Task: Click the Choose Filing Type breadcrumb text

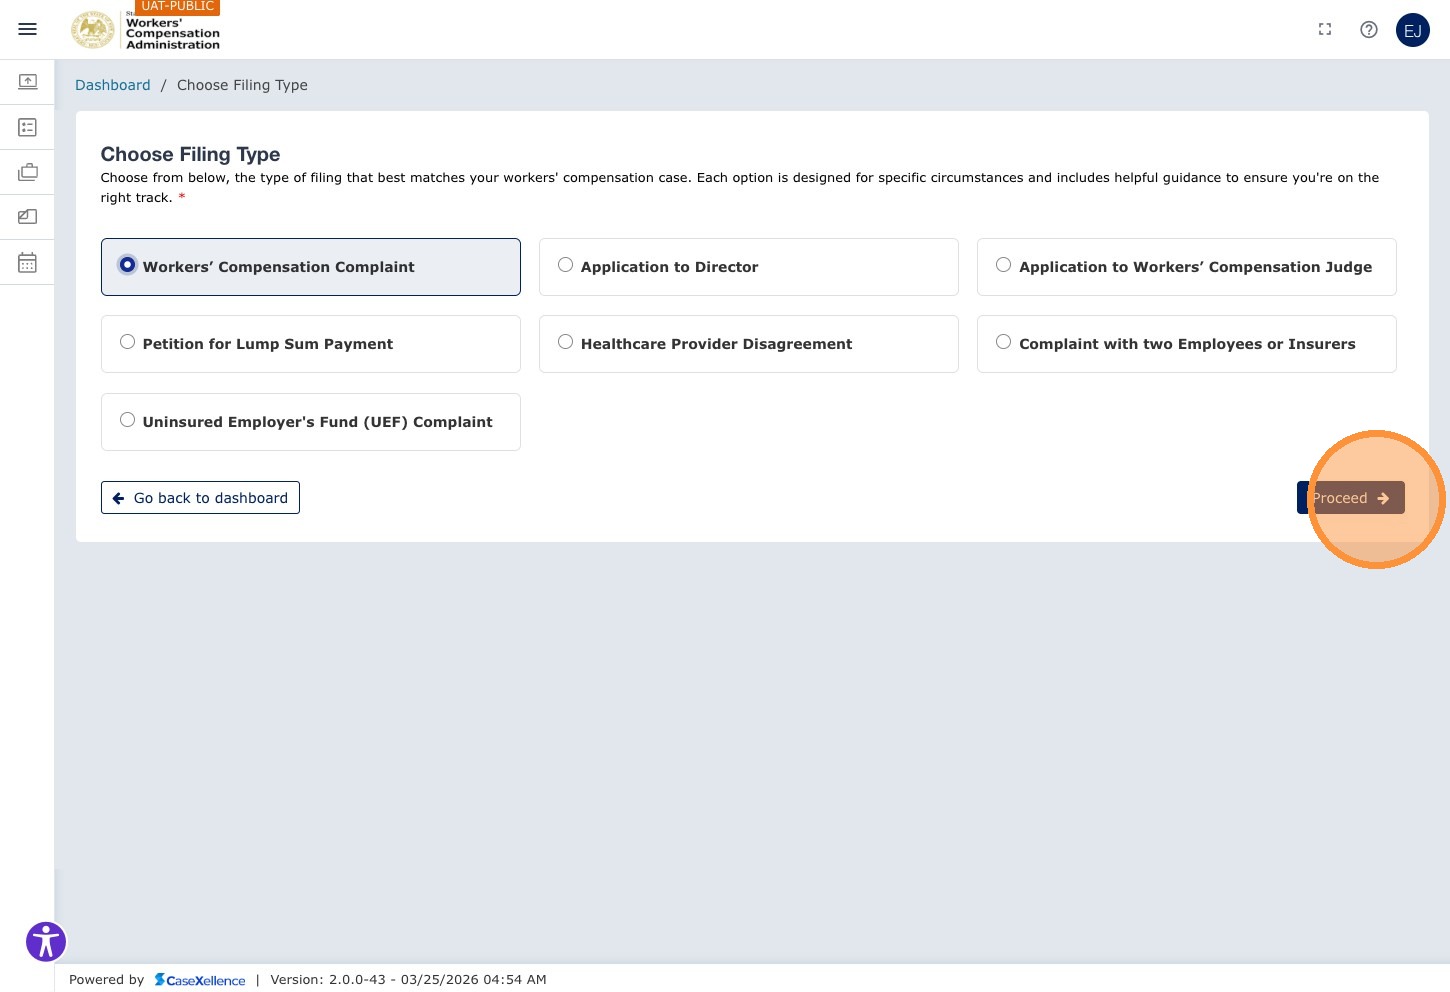Action: click(242, 85)
